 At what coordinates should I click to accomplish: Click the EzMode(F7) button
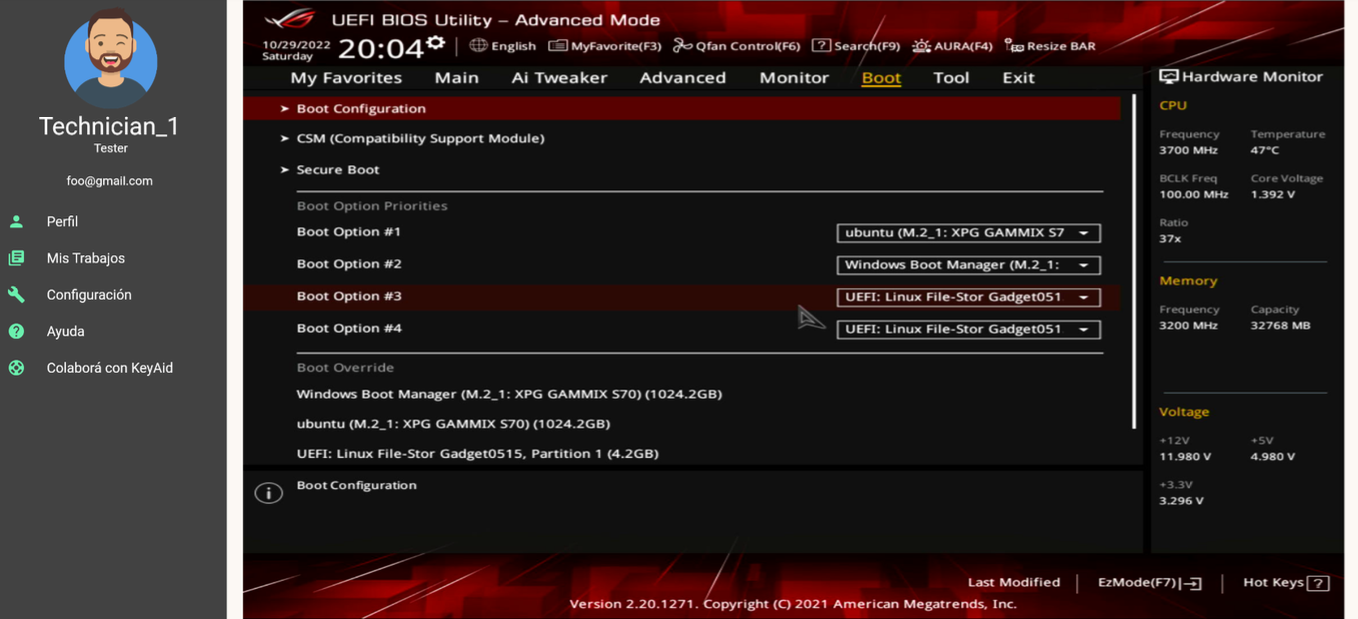point(1149,583)
